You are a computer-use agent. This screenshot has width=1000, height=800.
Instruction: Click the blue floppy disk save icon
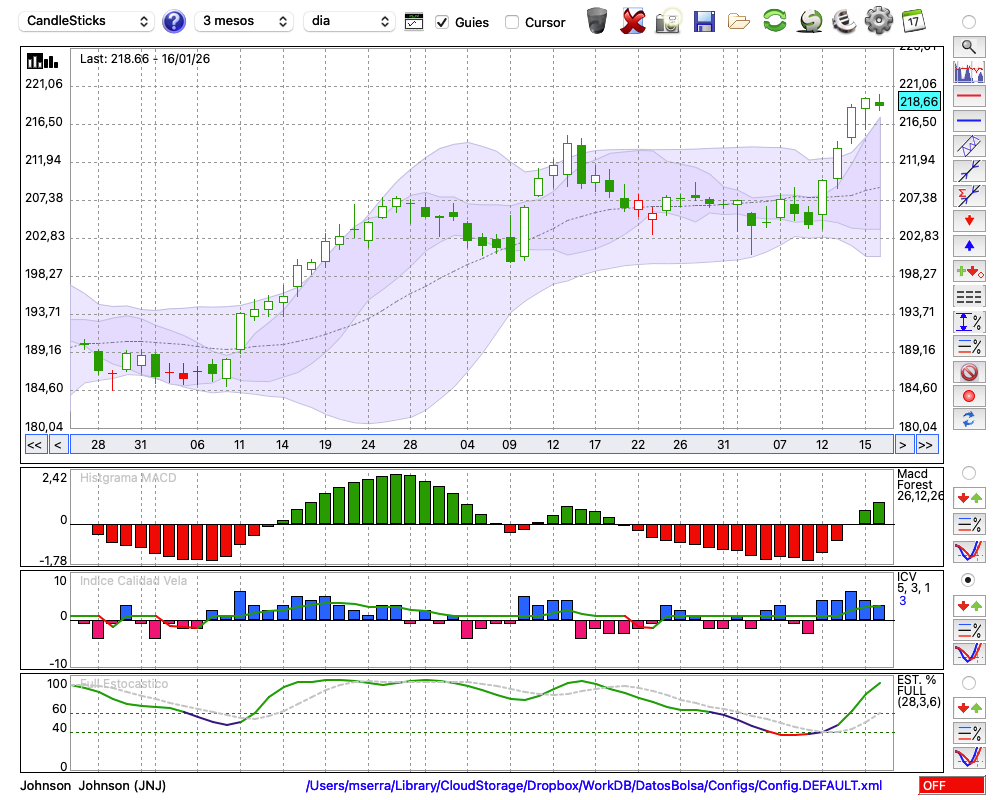(x=704, y=21)
